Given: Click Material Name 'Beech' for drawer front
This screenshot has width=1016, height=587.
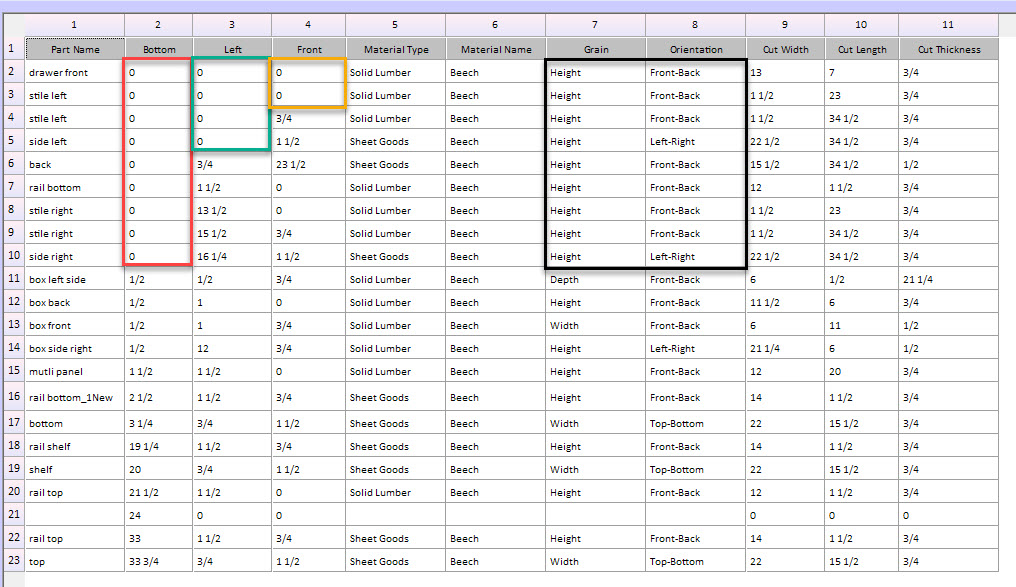Looking at the screenshot, I should coord(496,72).
